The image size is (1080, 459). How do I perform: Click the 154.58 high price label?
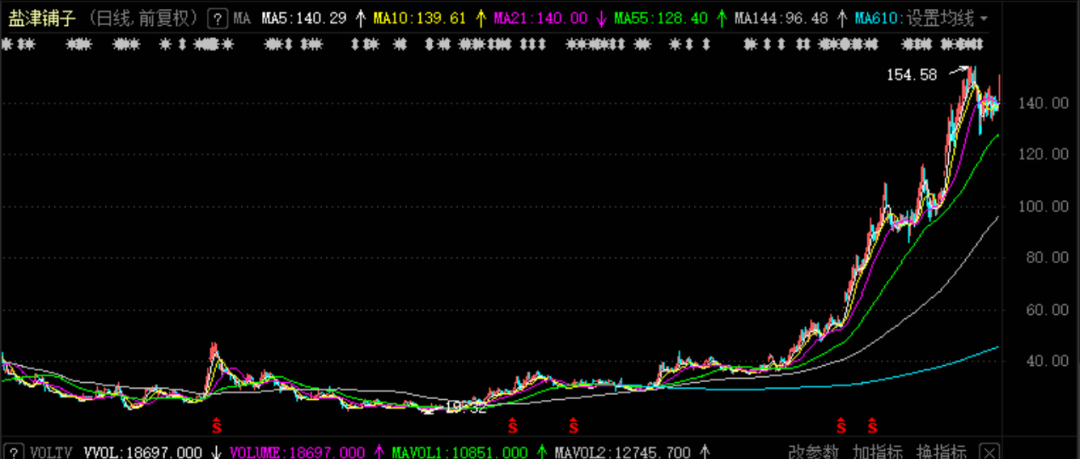(x=912, y=75)
